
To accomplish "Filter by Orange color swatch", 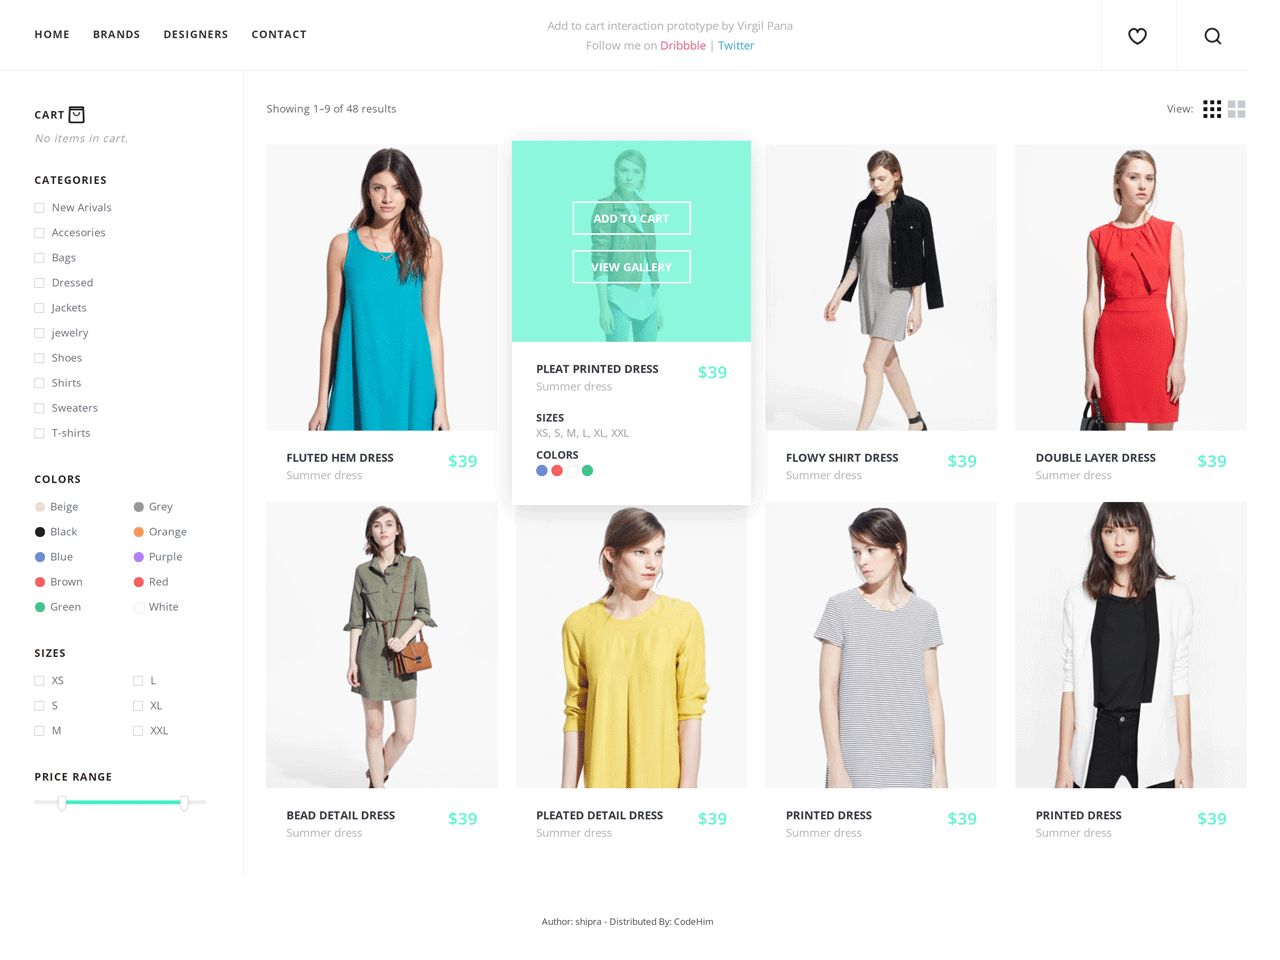I will coord(139,532).
